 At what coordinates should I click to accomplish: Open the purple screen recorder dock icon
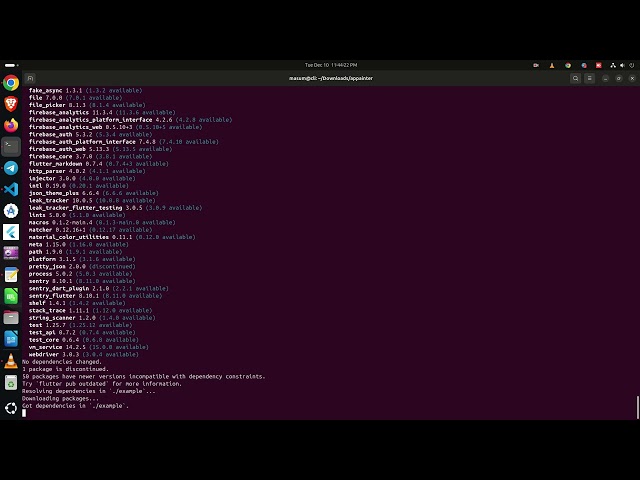pos(11,253)
